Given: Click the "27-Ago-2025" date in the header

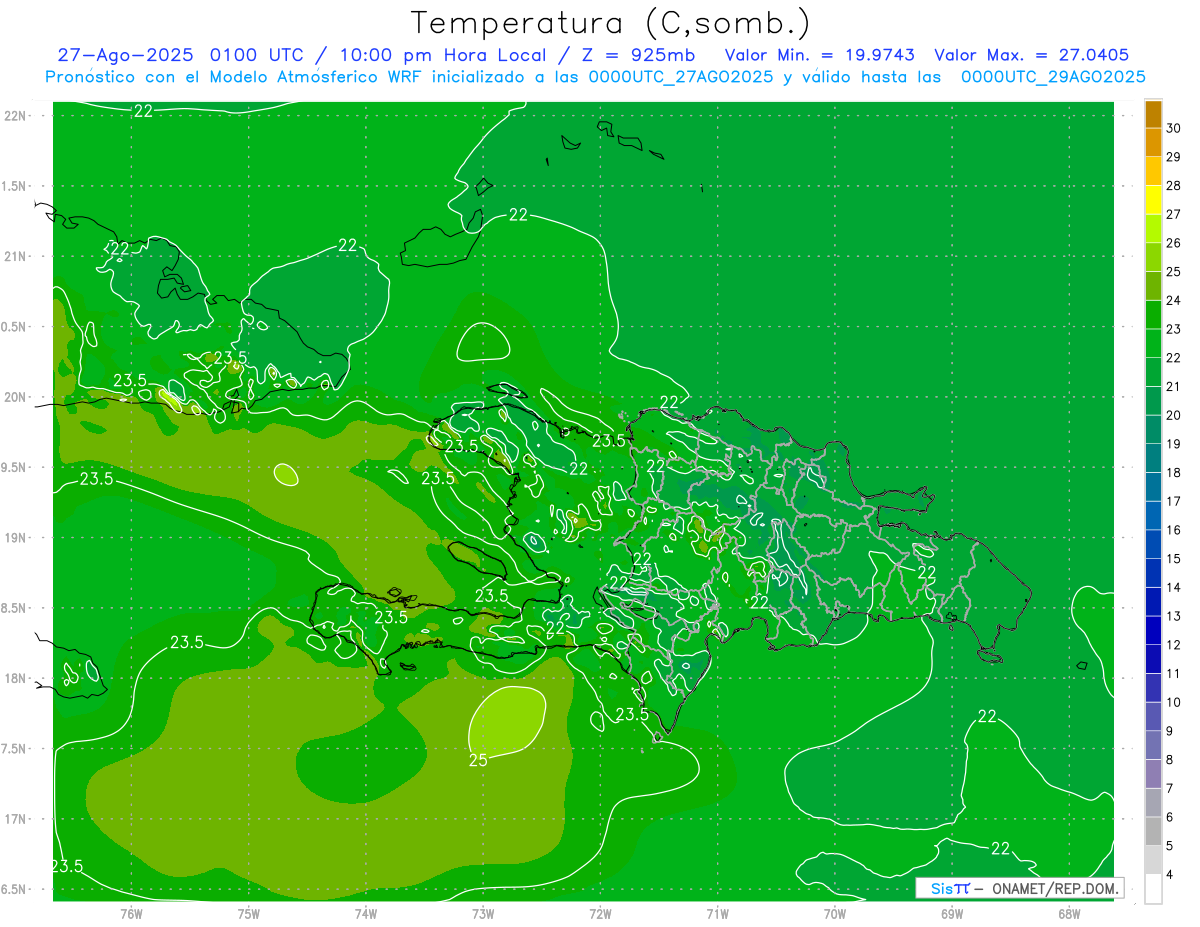Looking at the screenshot, I should (x=125, y=55).
